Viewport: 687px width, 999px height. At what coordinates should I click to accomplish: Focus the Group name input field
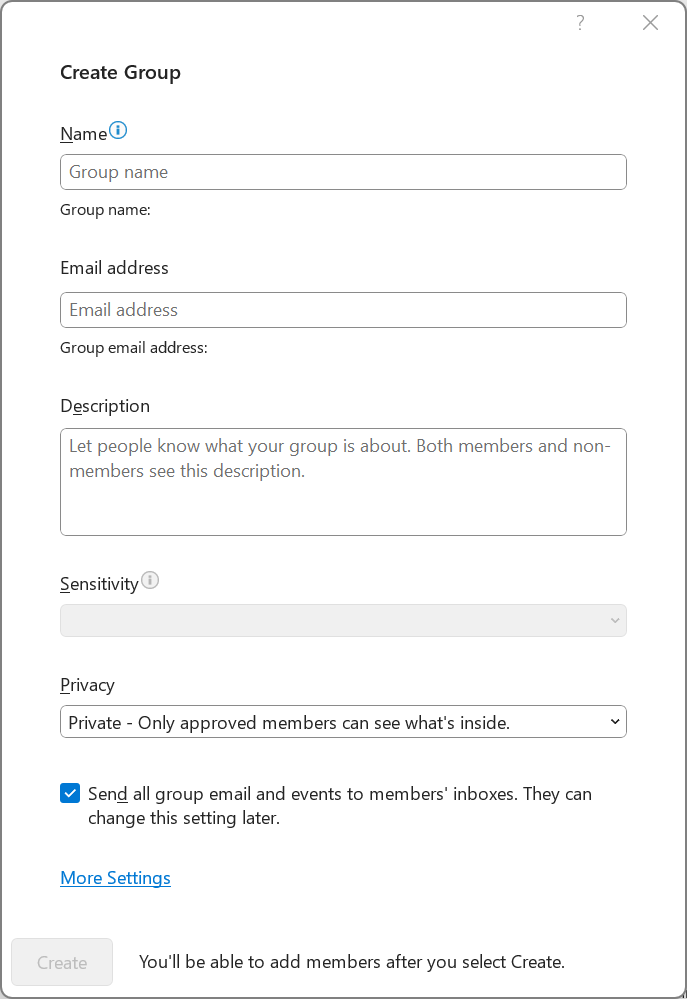click(x=344, y=172)
